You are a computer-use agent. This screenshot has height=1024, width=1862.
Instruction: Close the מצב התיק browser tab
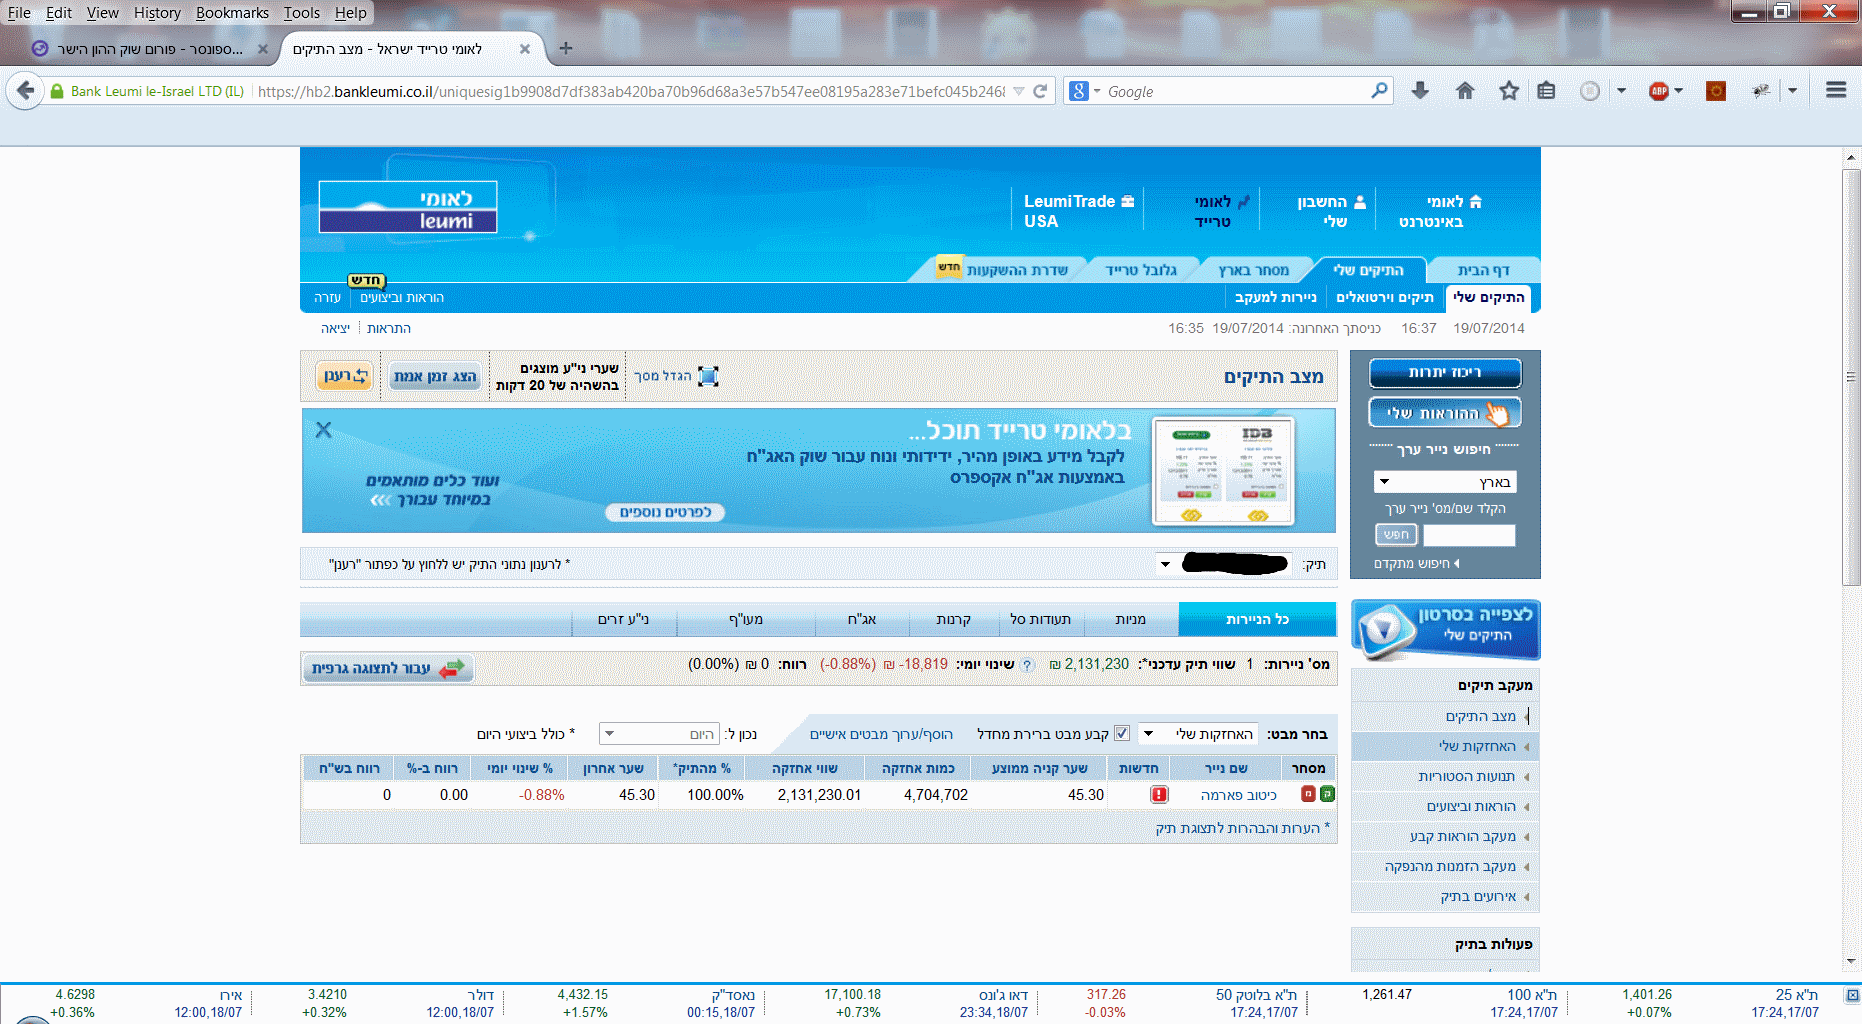pyautogui.click(x=525, y=49)
